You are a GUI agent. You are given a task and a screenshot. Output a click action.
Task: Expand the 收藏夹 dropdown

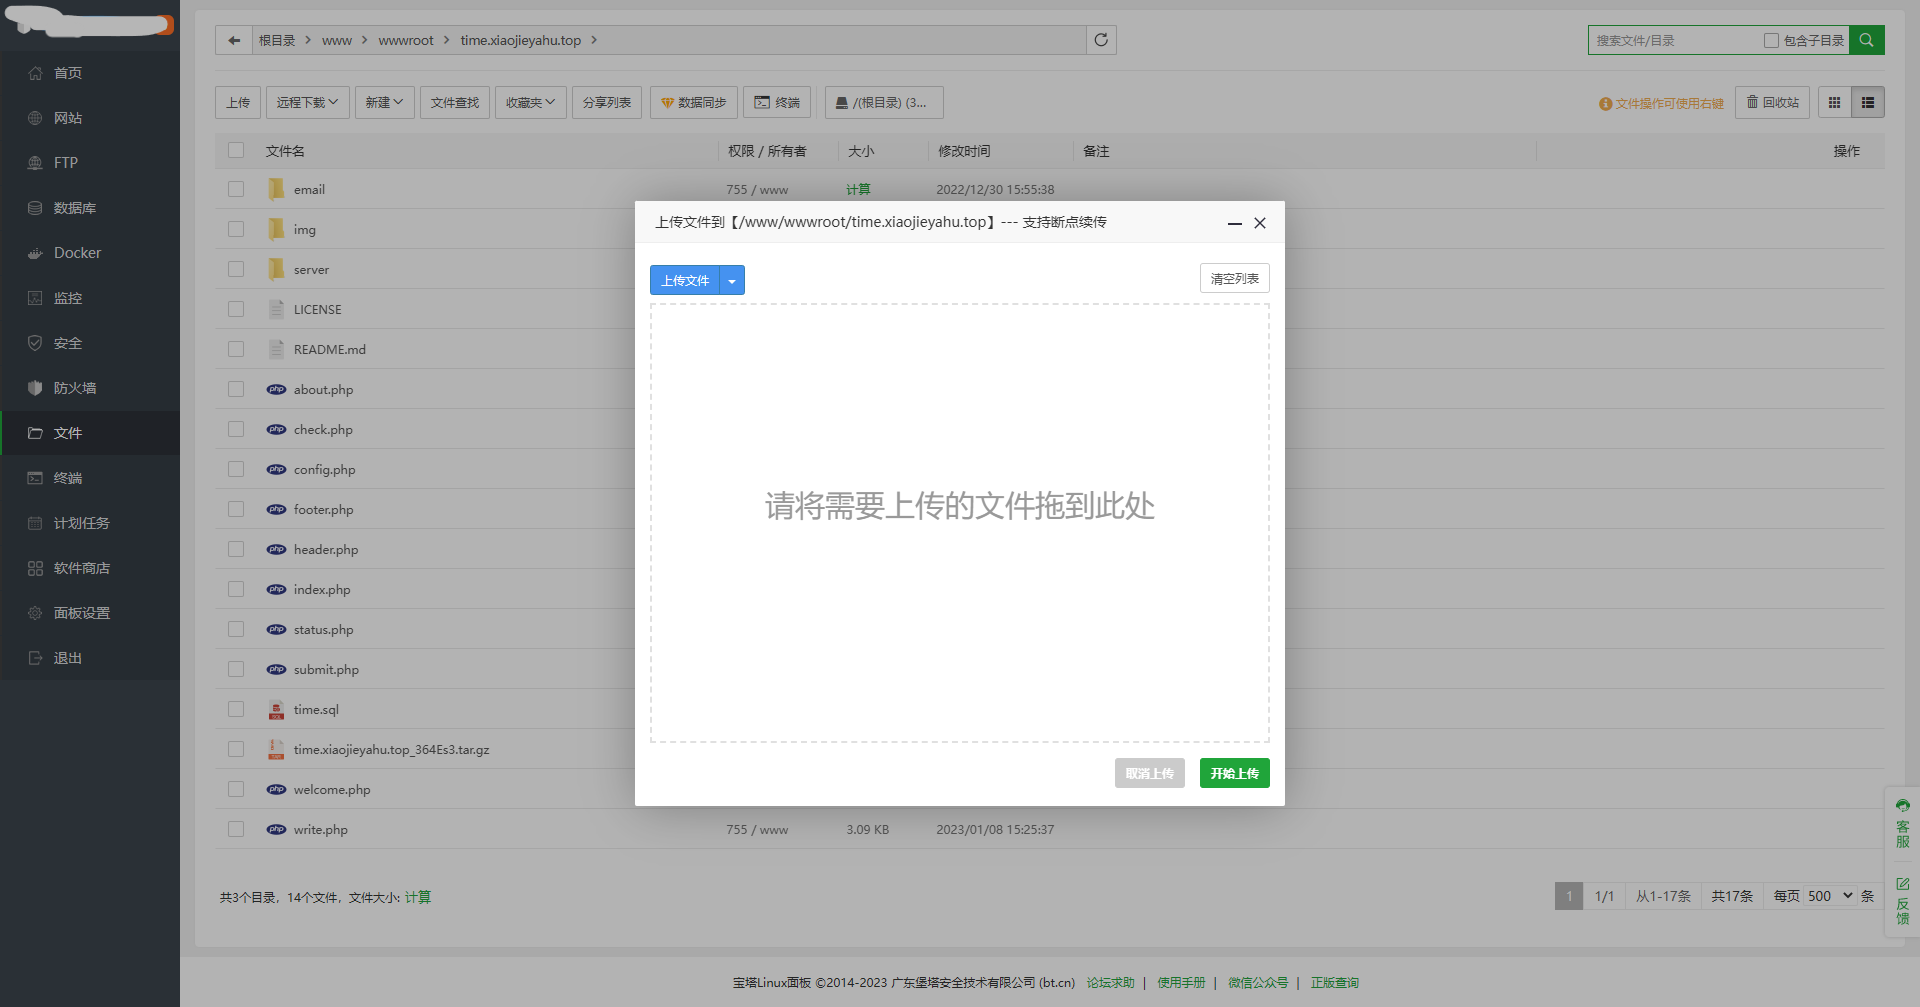[x=530, y=102]
